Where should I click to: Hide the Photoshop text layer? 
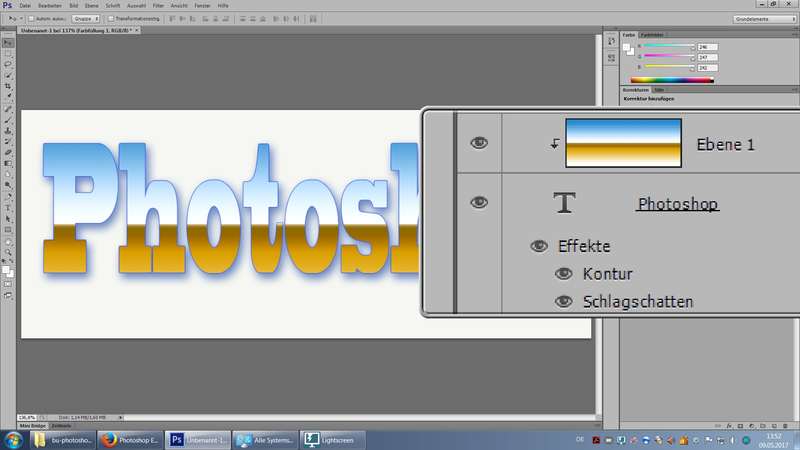click(479, 203)
